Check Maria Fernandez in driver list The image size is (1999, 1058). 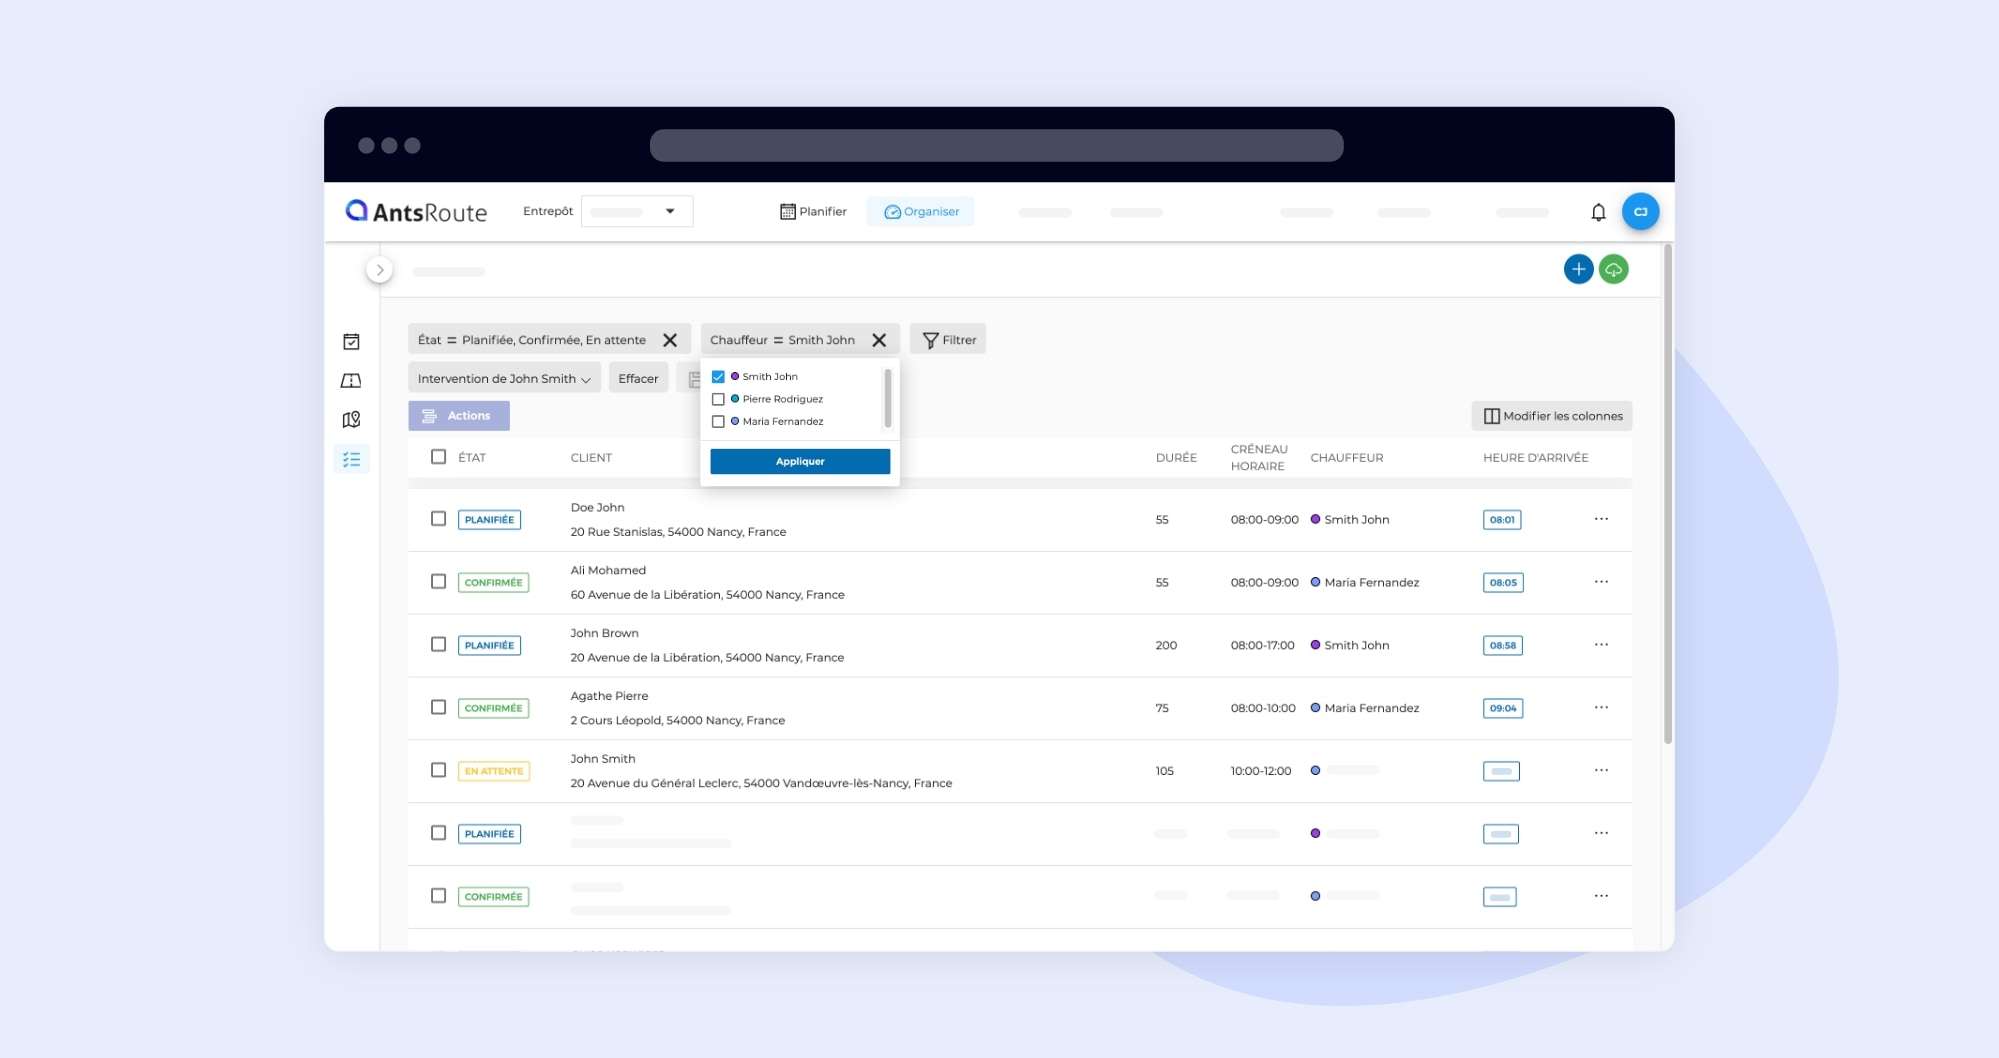click(x=718, y=422)
